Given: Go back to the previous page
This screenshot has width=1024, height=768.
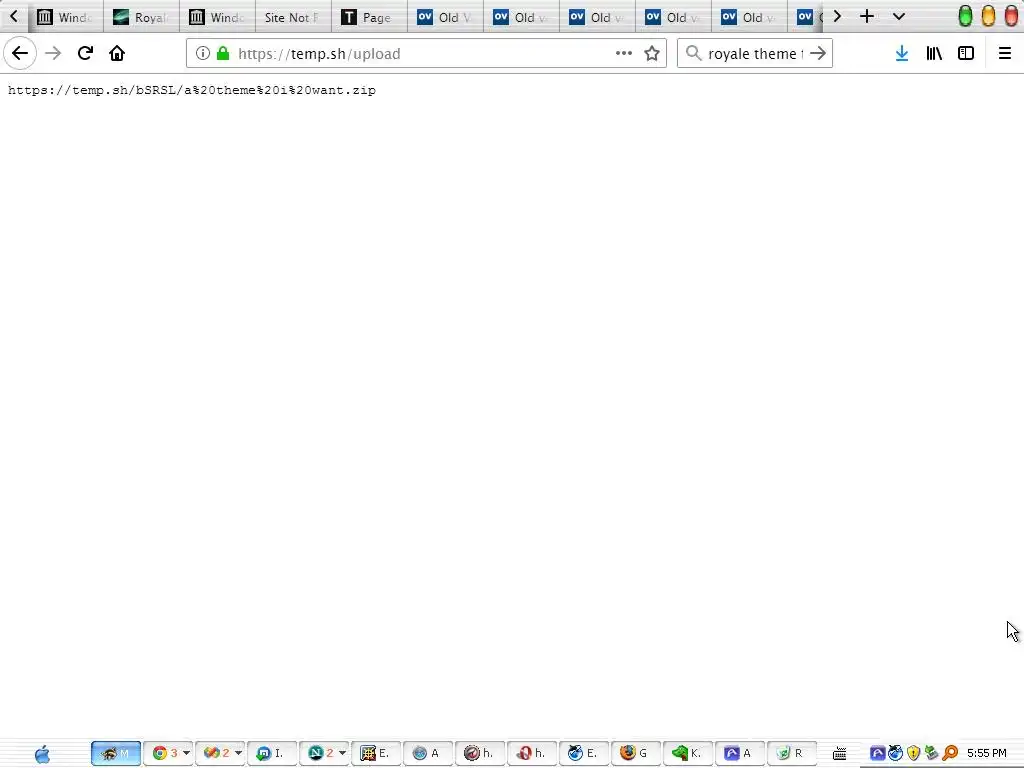Looking at the screenshot, I should pos(20,53).
